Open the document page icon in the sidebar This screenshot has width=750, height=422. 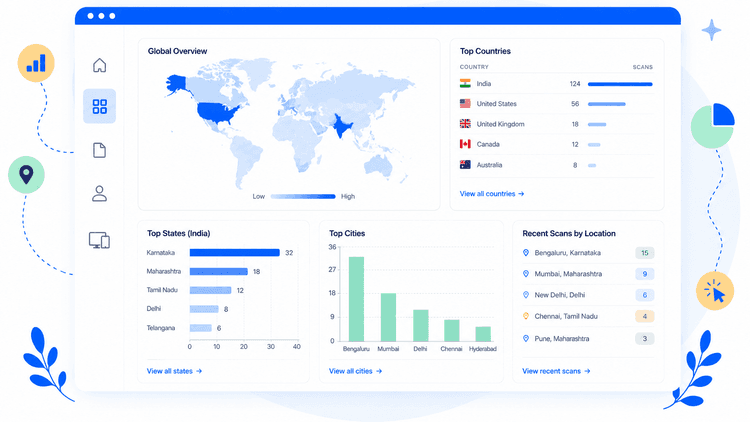pyautogui.click(x=99, y=150)
